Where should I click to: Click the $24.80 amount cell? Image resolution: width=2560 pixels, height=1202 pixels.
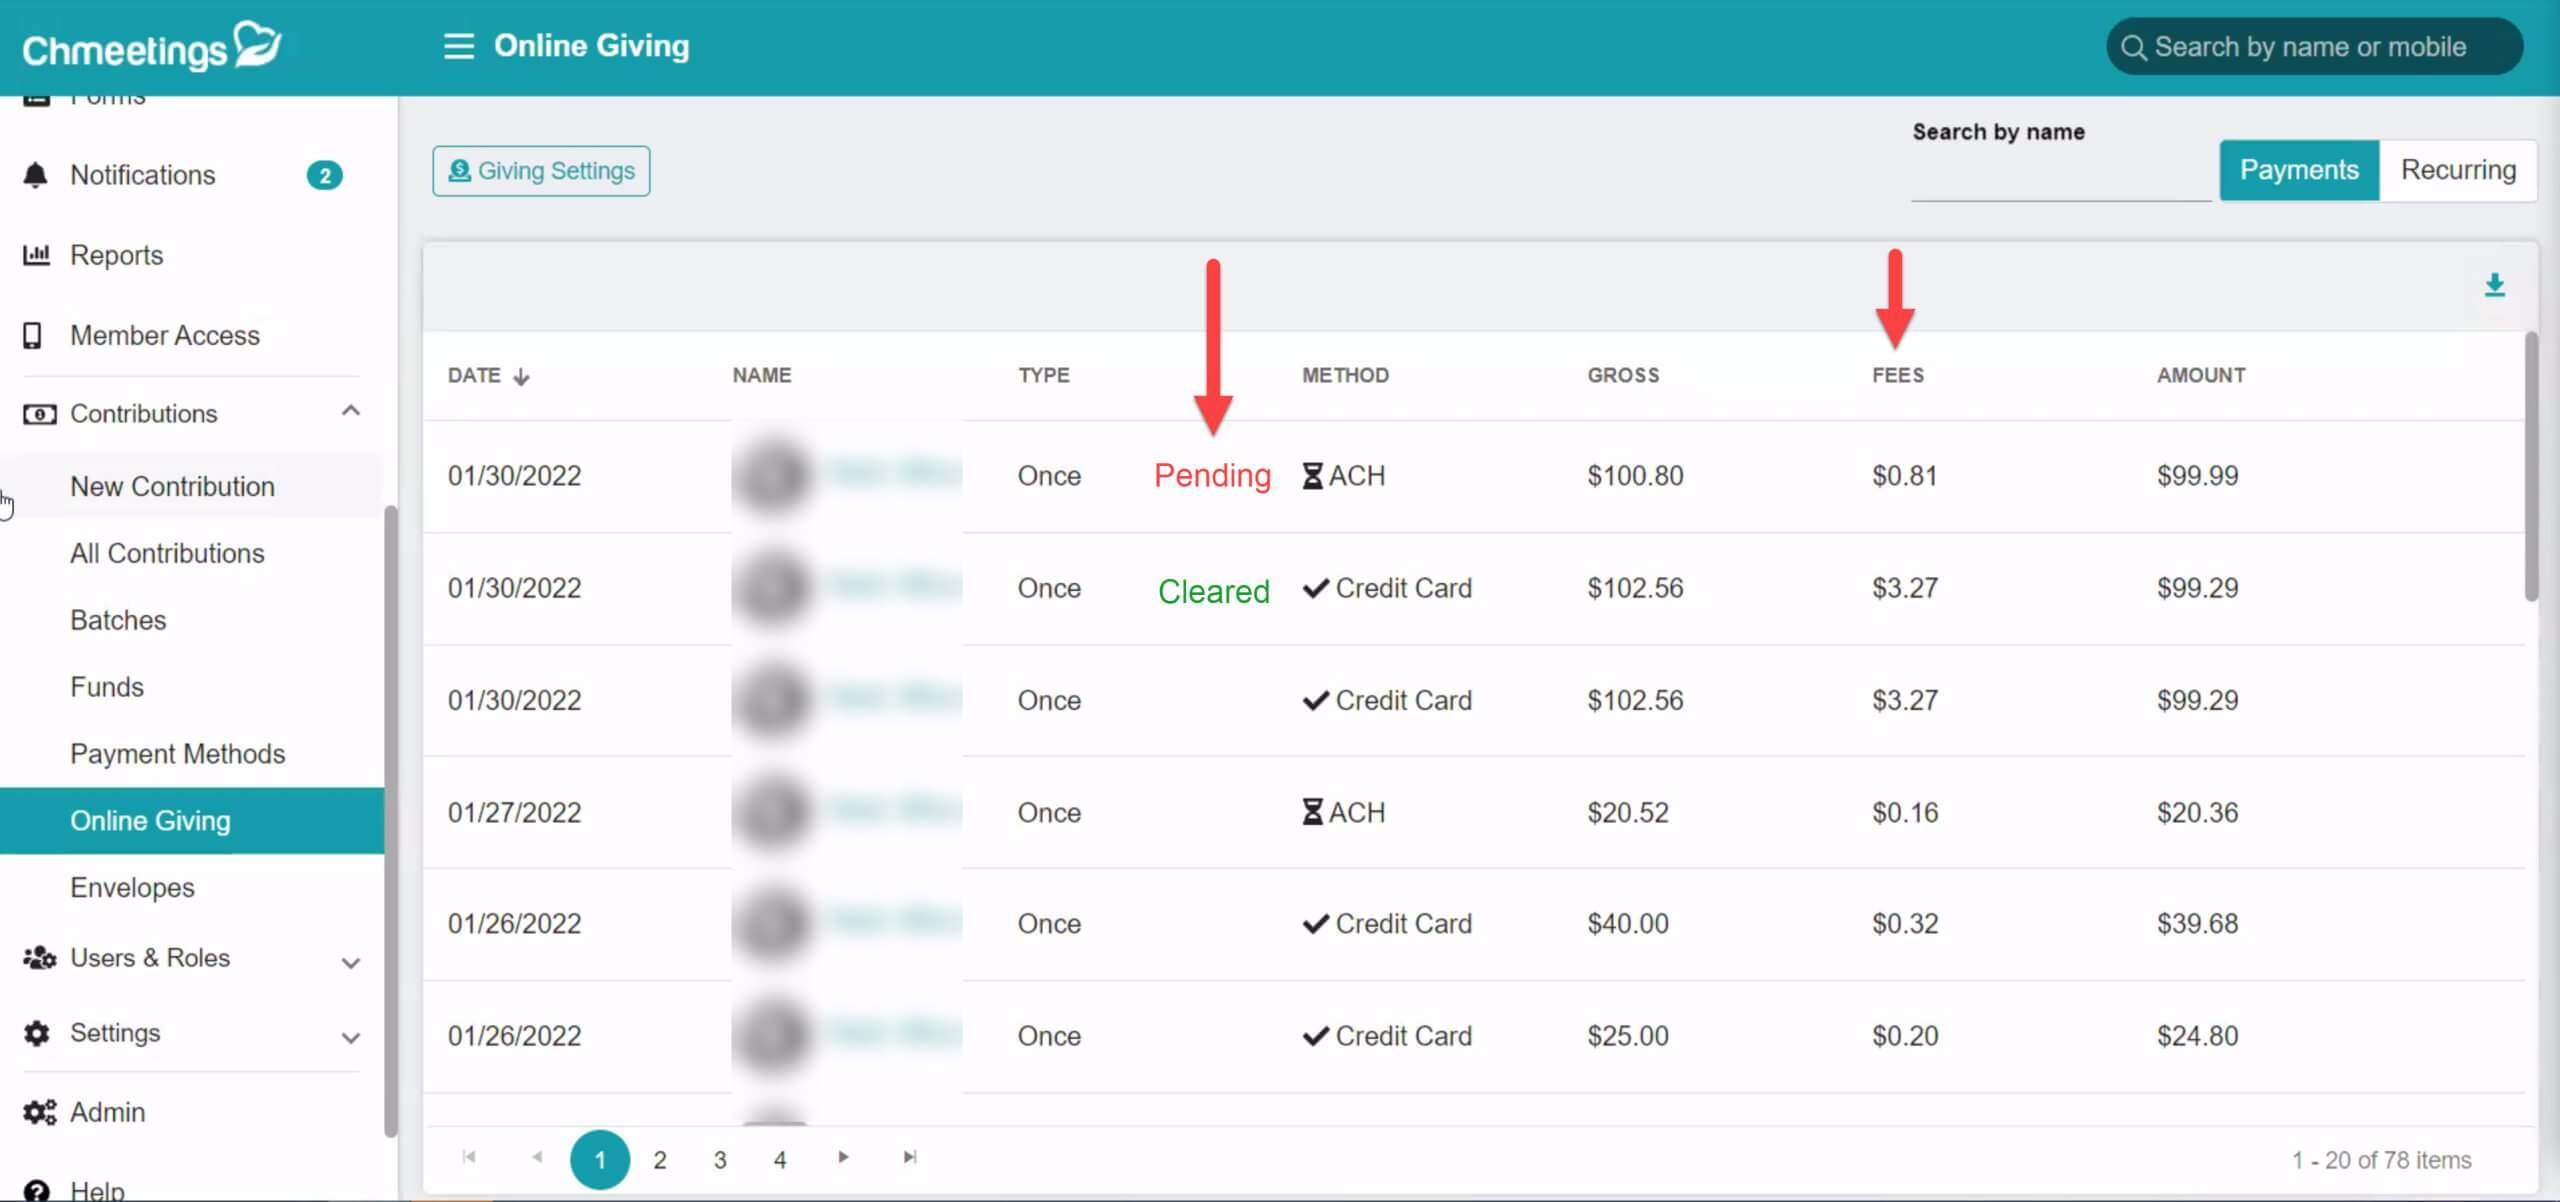pyautogui.click(x=2197, y=1036)
